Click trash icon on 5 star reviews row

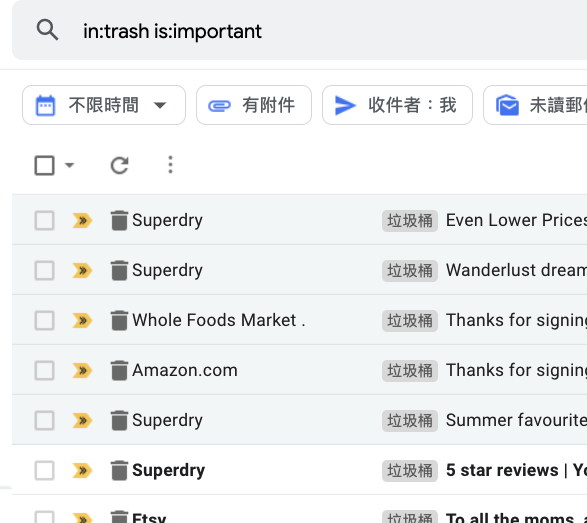119,471
